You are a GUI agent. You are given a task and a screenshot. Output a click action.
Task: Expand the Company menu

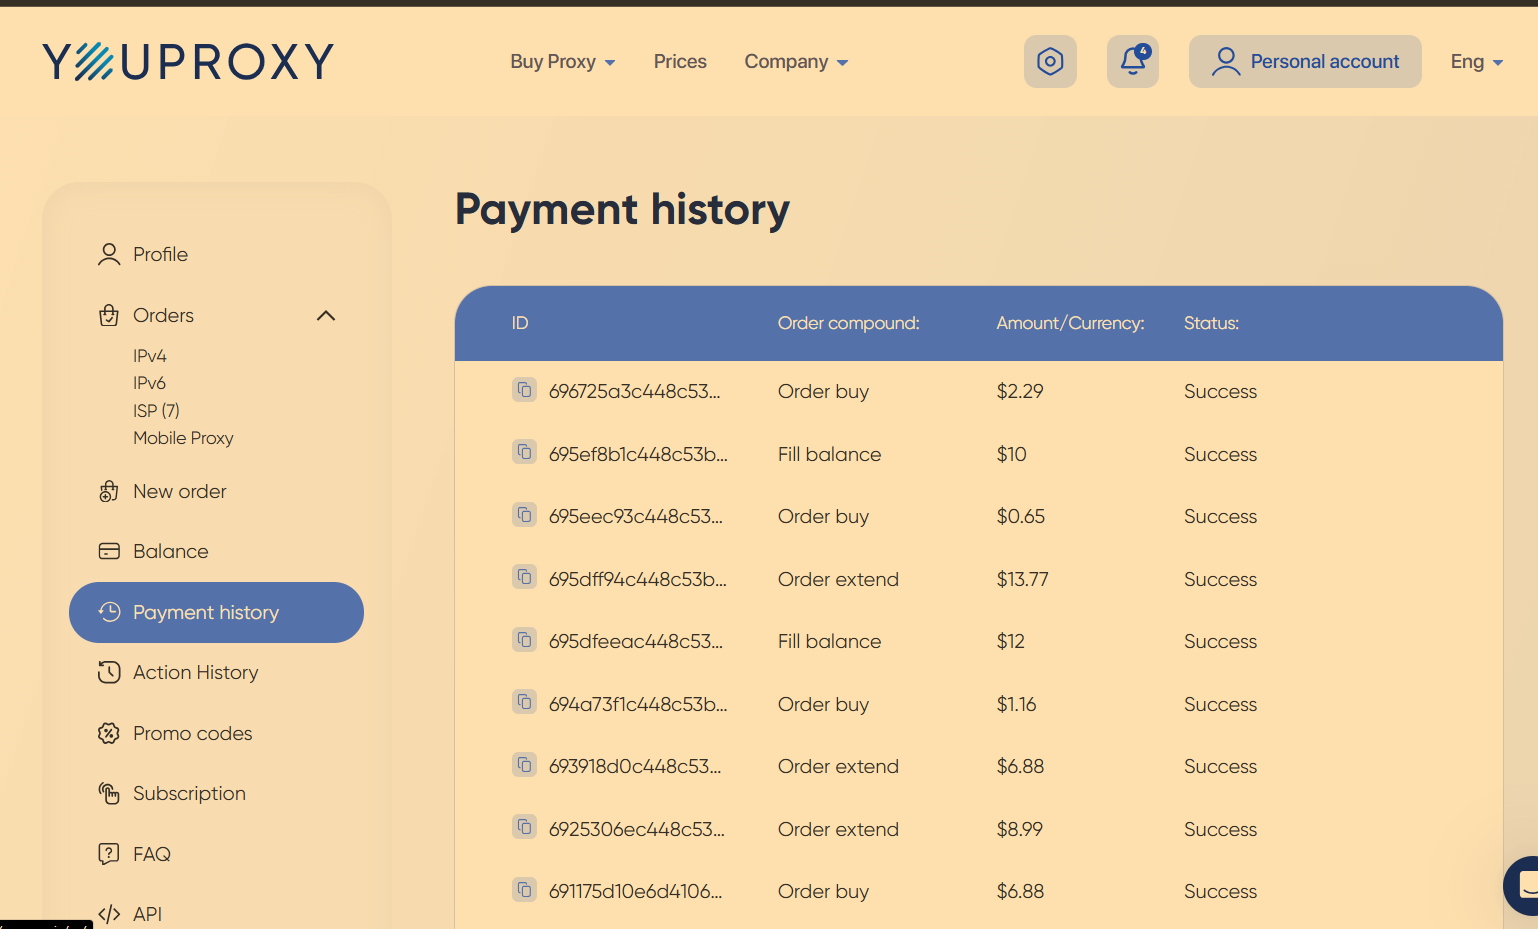click(796, 62)
